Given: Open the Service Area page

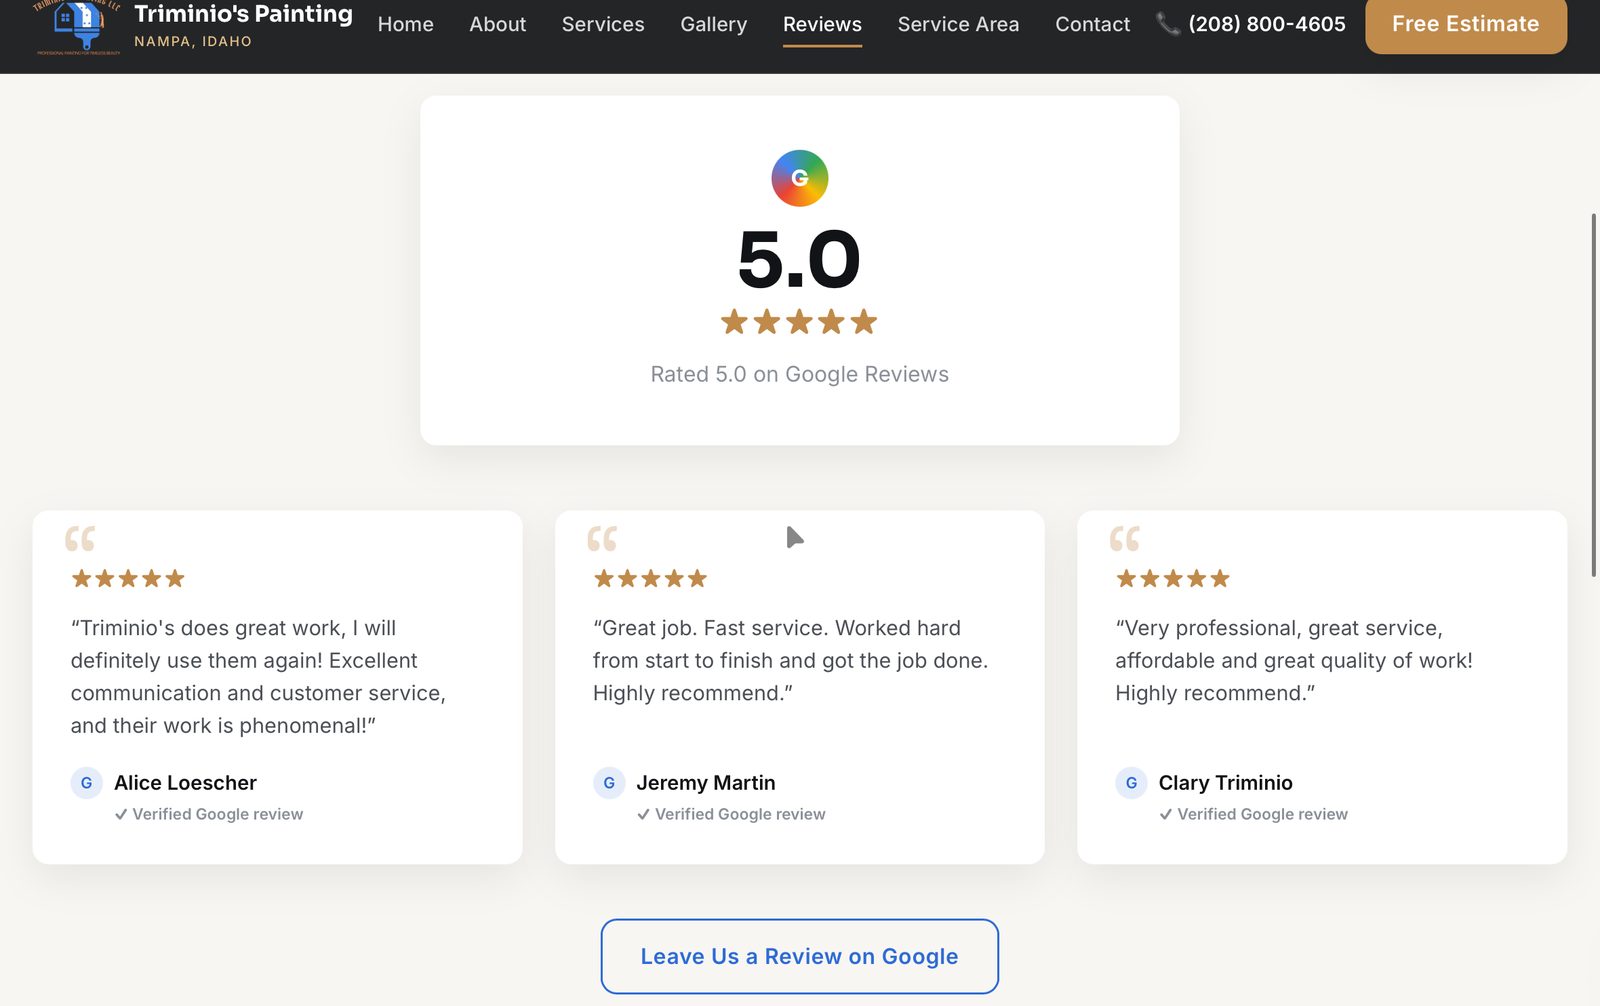Looking at the screenshot, I should [x=958, y=24].
